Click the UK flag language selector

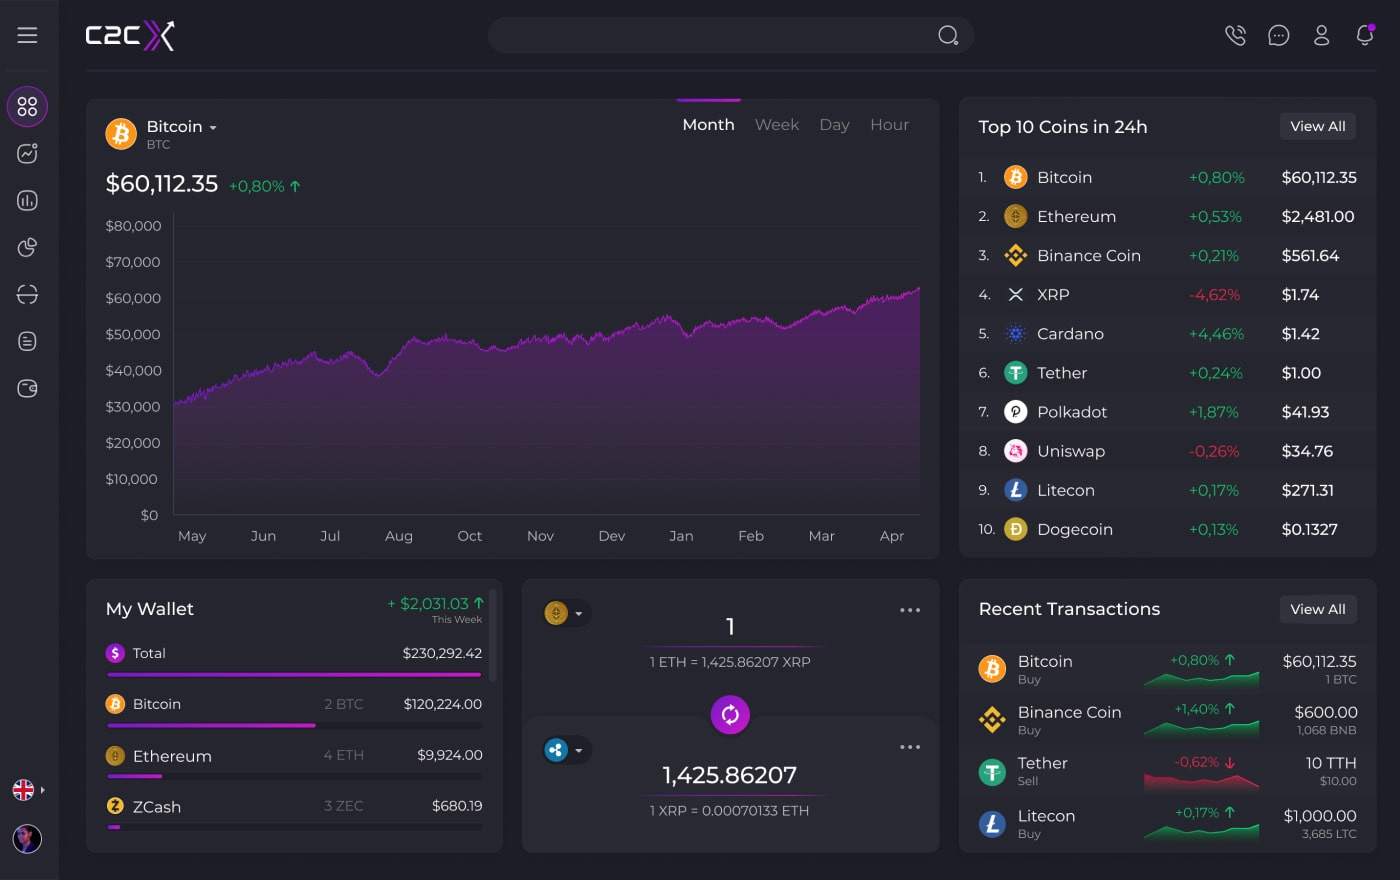pos(22,790)
